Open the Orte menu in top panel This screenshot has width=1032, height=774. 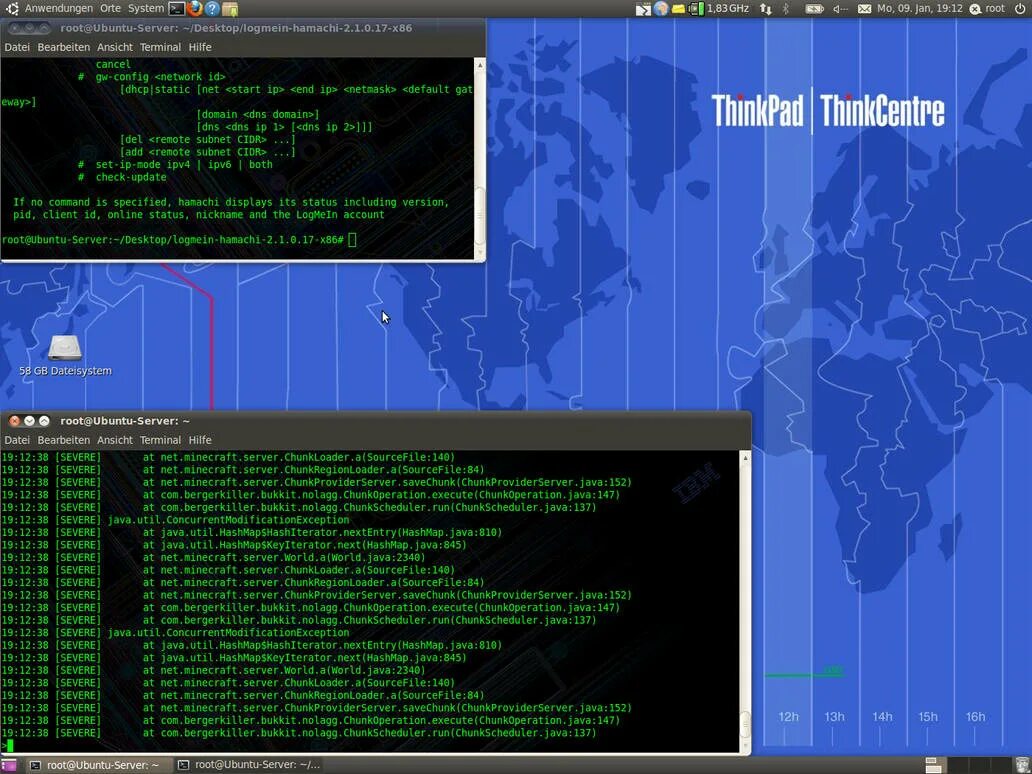pos(111,9)
